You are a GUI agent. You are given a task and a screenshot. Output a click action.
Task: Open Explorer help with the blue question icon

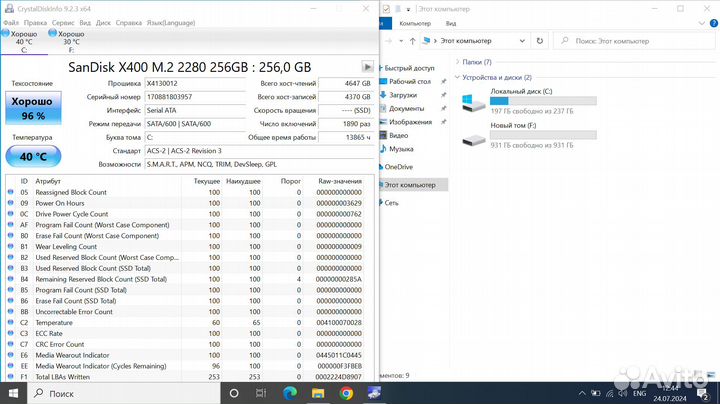click(714, 23)
